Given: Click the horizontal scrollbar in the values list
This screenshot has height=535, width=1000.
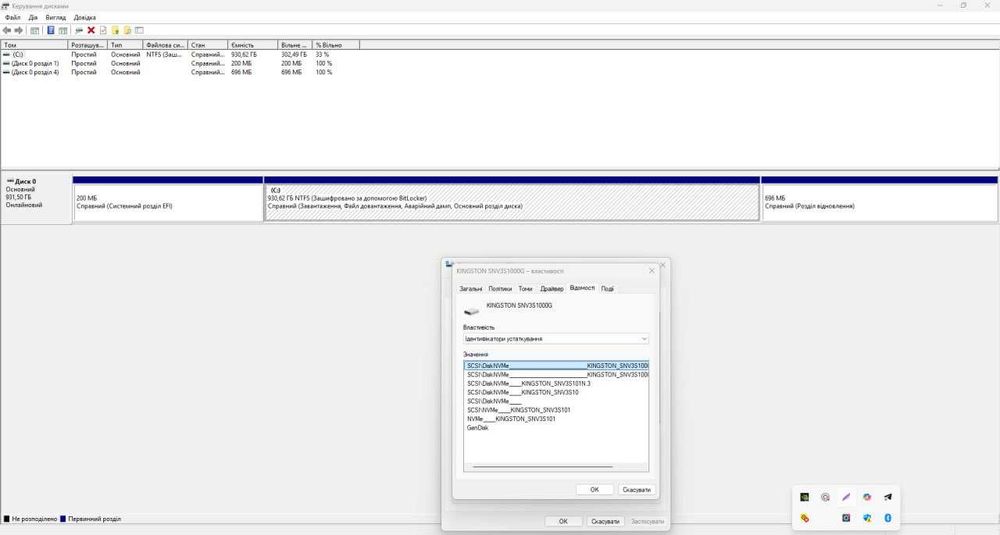Looking at the screenshot, I should [543, 467].
